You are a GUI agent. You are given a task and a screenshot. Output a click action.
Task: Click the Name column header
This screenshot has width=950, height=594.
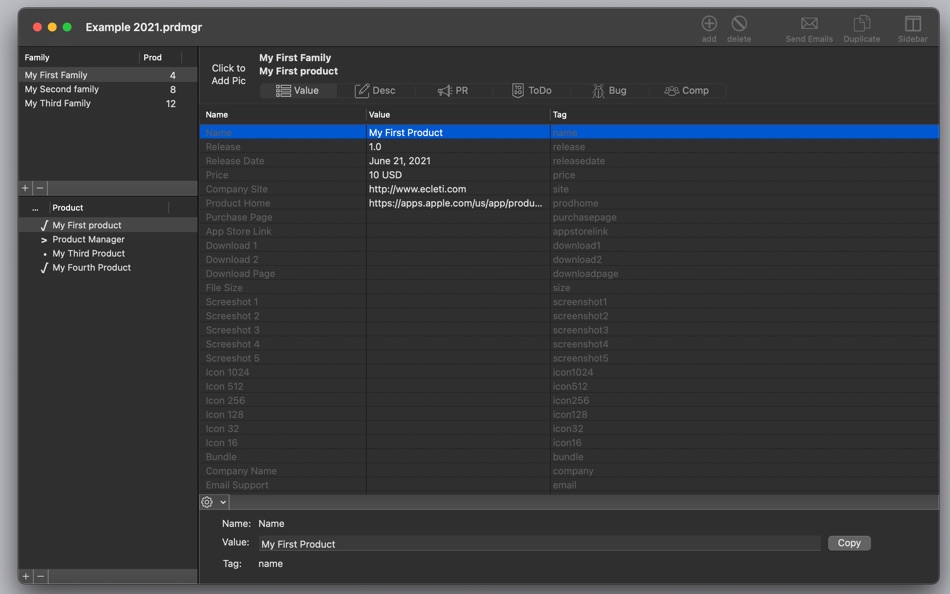click(x=282, y=115)
